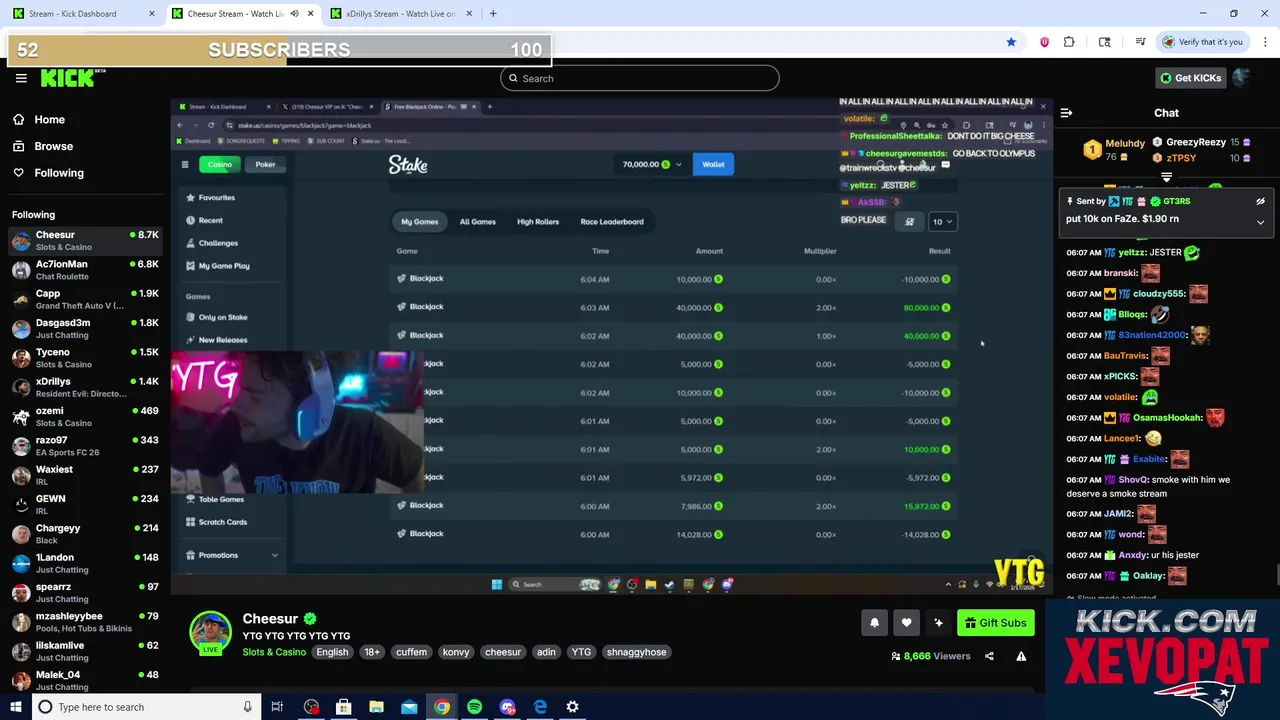Click the Wallet button in streamed Stake

pos(713,164)
